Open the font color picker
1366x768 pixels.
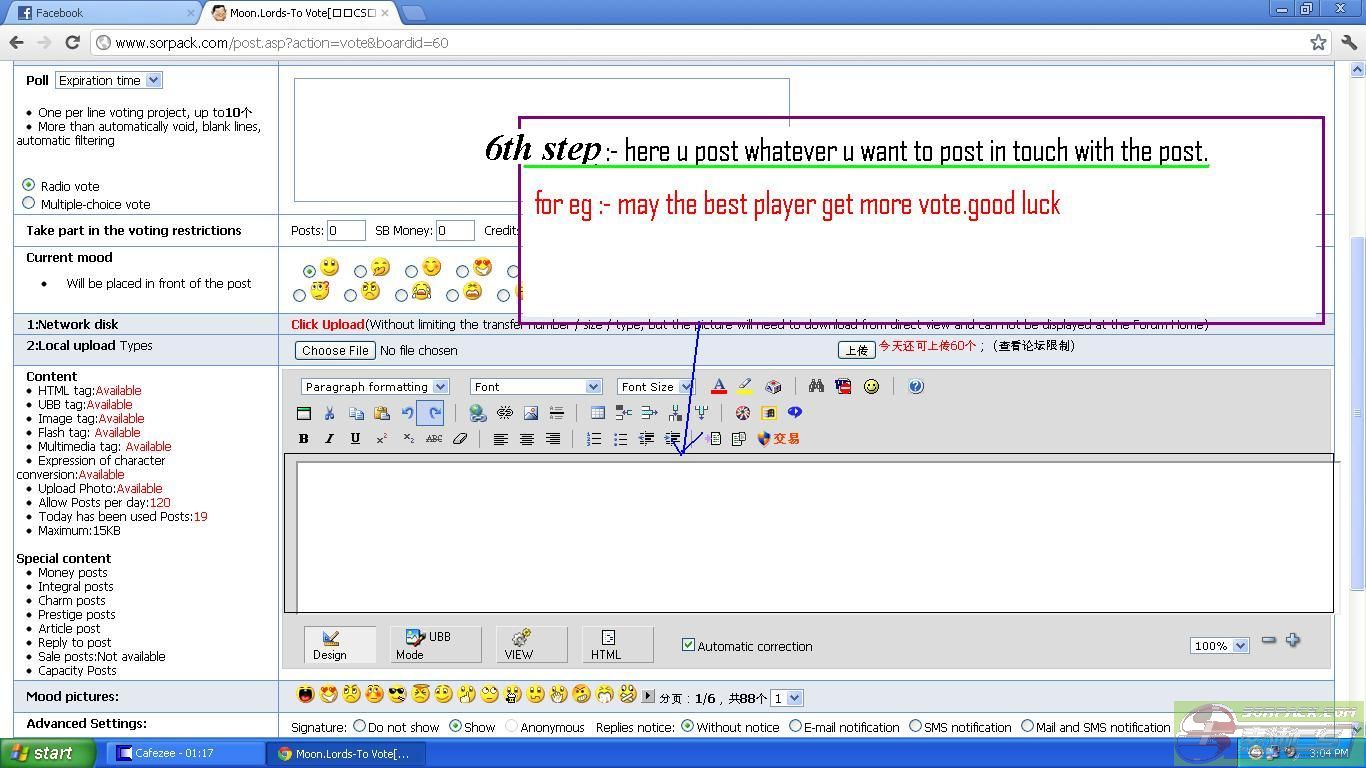click(x=718, y=387)
